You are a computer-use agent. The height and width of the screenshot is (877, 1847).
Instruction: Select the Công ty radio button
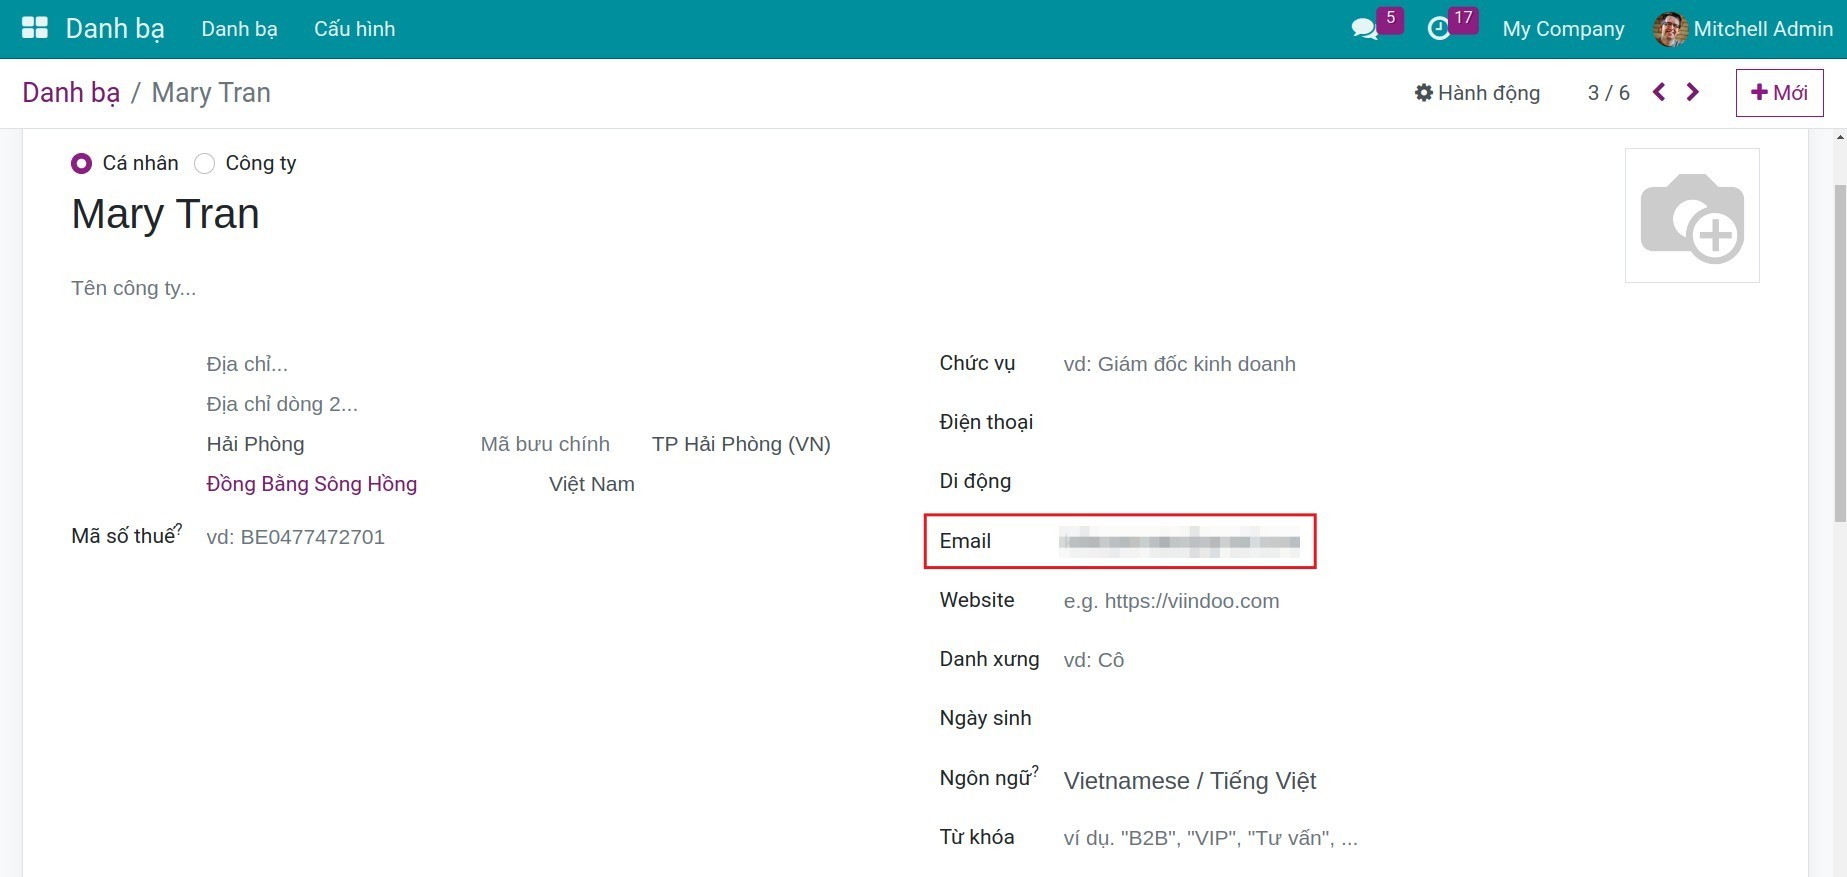pyautogui.click(x=205, y=163)
